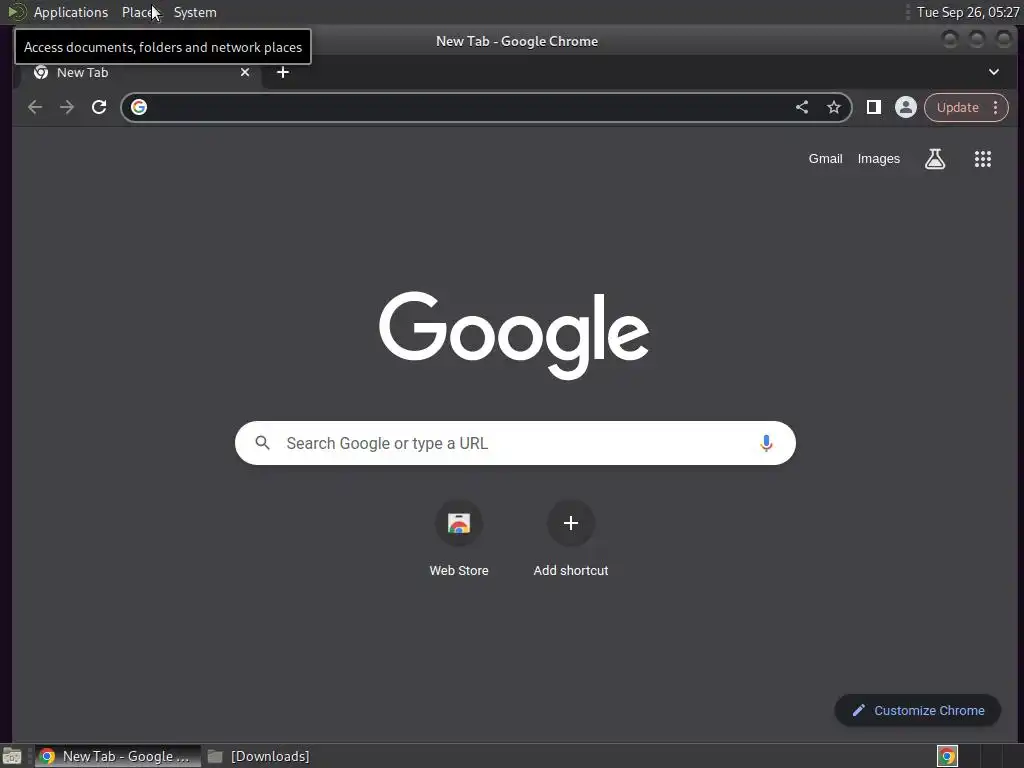This screenshot has width=1024, height=768.
Task: Open the Google apps grid
Action: pyautogui.click(x=983, y=159)
